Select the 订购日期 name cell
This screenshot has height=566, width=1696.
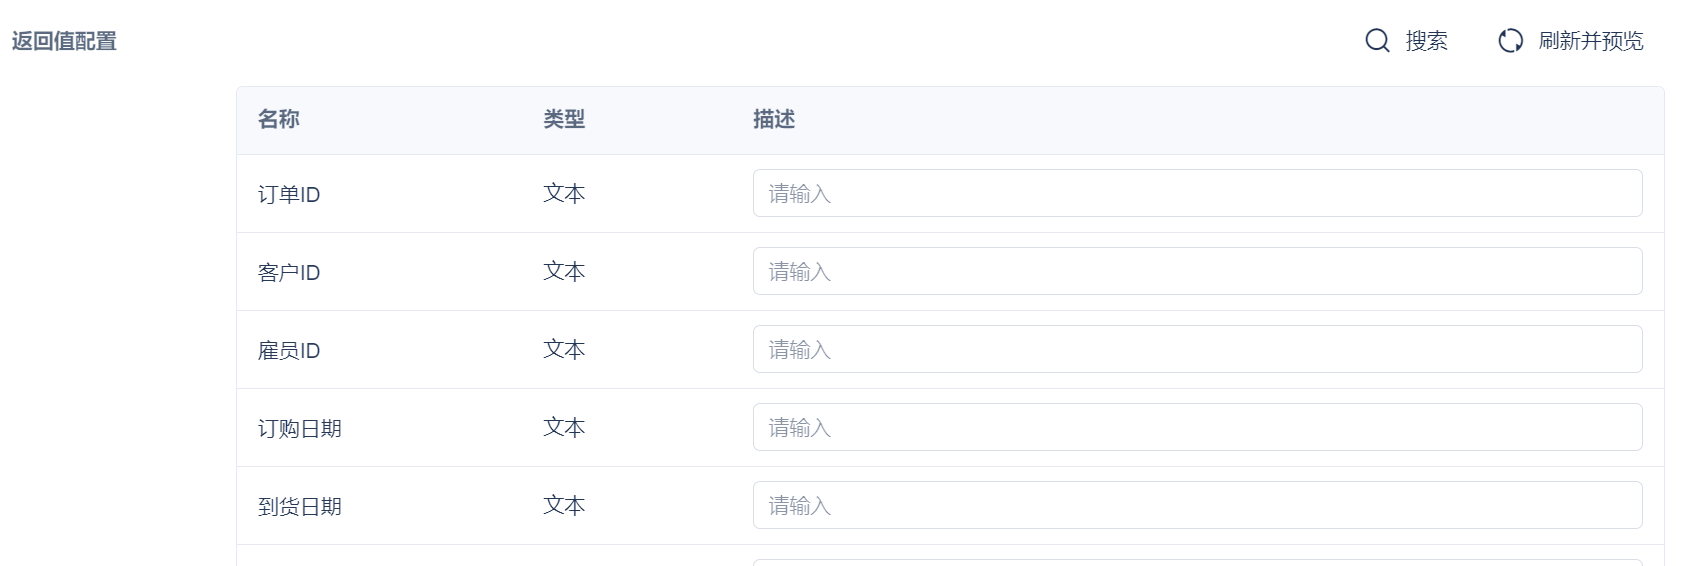pyautogui.click(x=300, y=428)
